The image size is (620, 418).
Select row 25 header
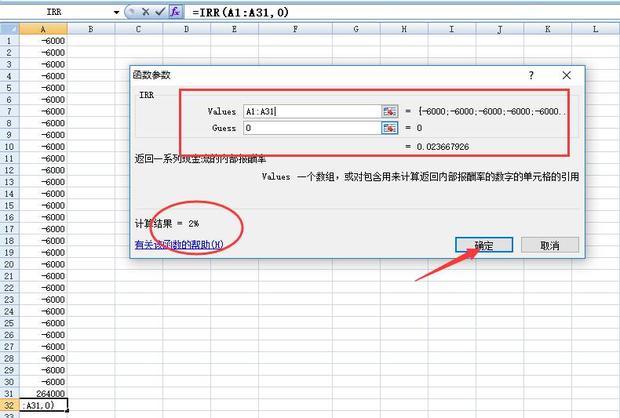9,323
